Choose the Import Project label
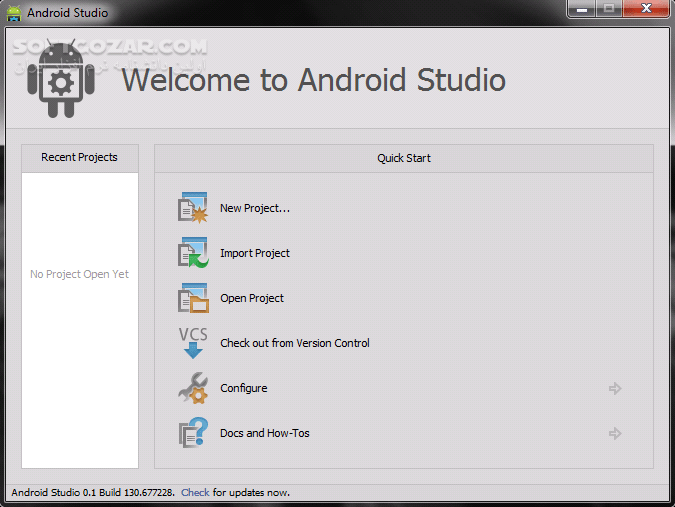This screenshot has height=507, width=675. pos(255,253)
